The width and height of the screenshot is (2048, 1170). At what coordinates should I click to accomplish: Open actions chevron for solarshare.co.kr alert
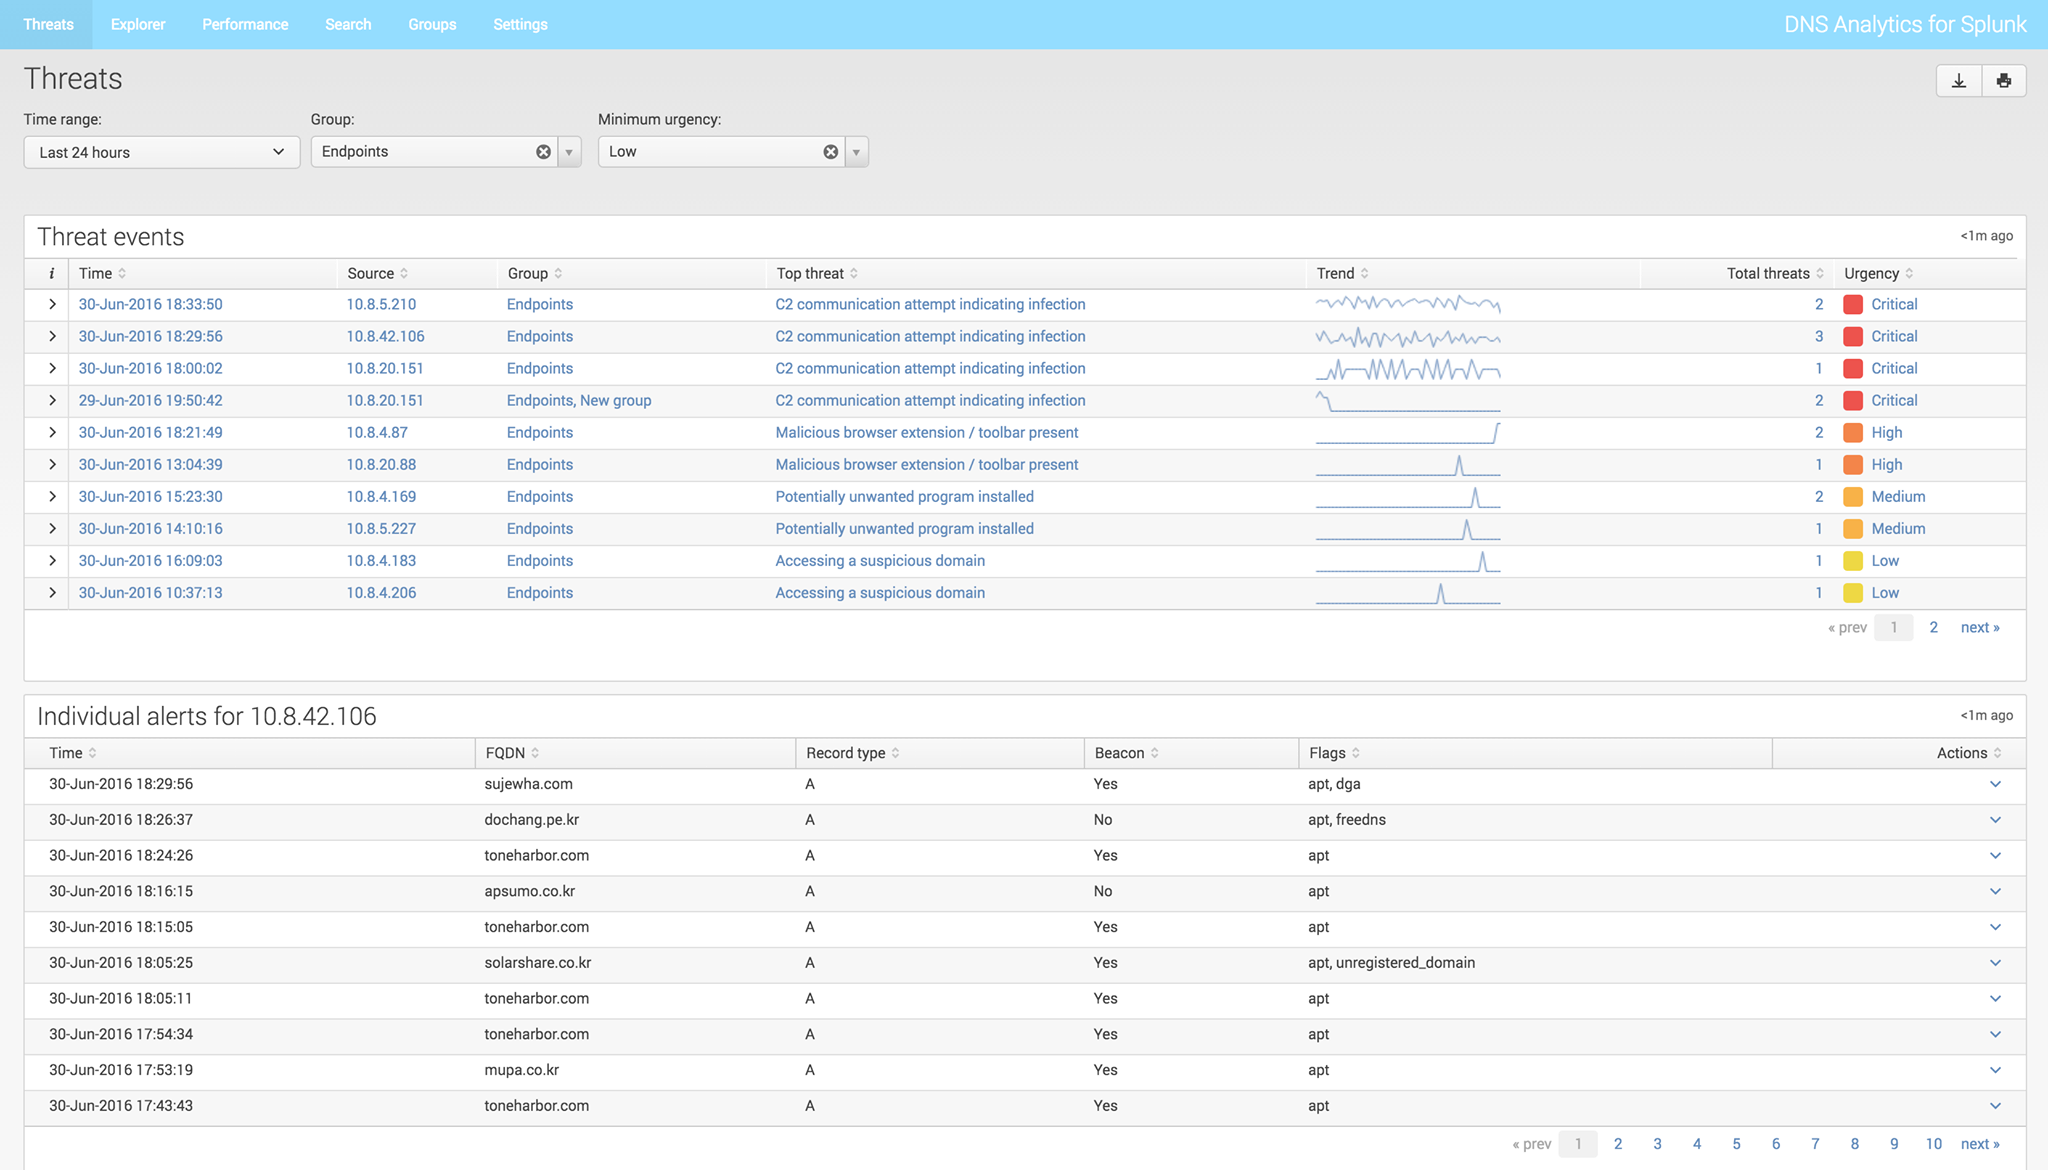(1995, 963)
